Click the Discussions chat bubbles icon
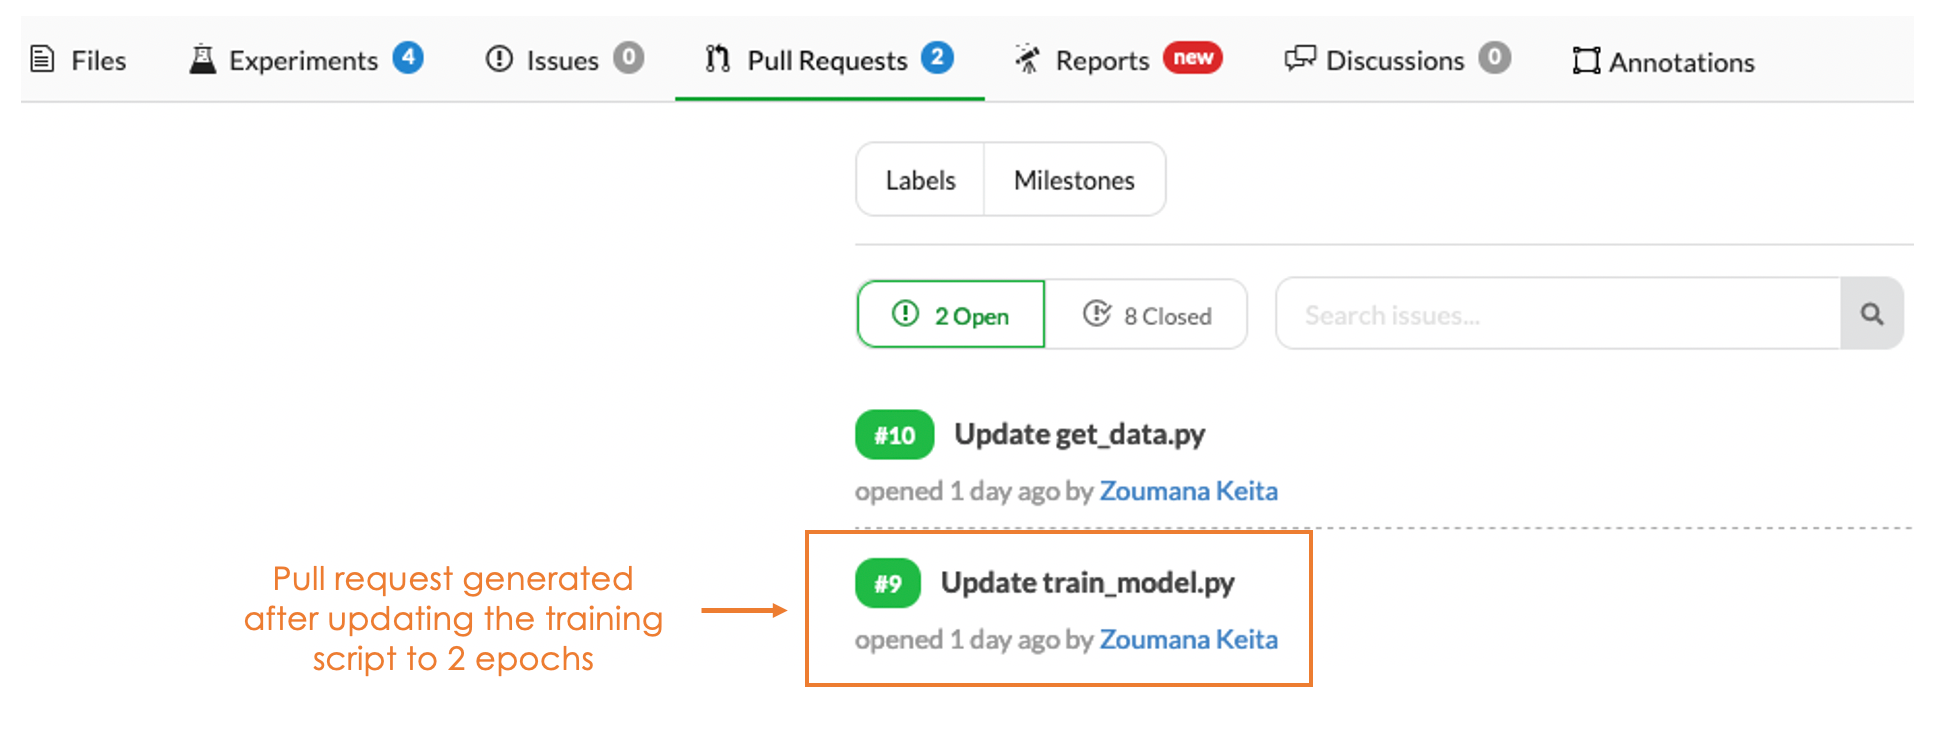 click(1299, 59)
